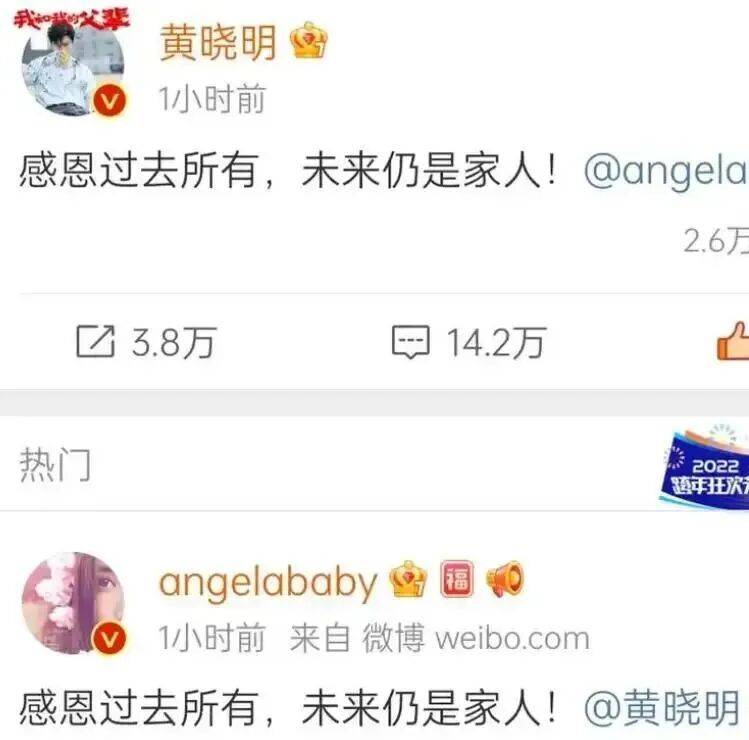Tap the 2.6万 count under the first post
The width and height of the screenshot is (749, 740).
pos(716,240)
